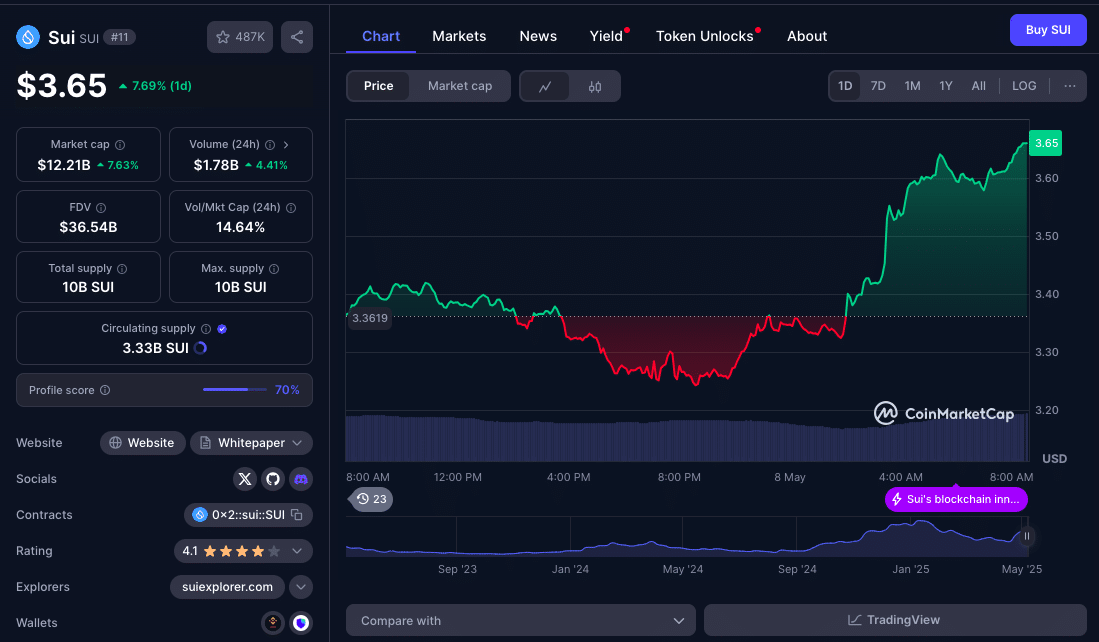Image resolution: width=1099 pixels, height=642 pixels.
Task: Toggle LOG scale on chart
Action: pos(1024,86)
